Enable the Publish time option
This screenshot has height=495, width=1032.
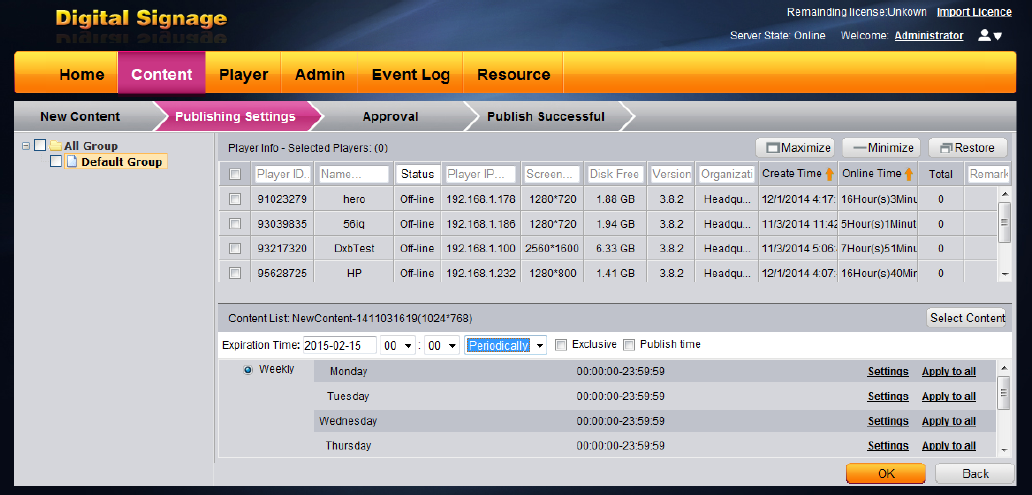629,344
